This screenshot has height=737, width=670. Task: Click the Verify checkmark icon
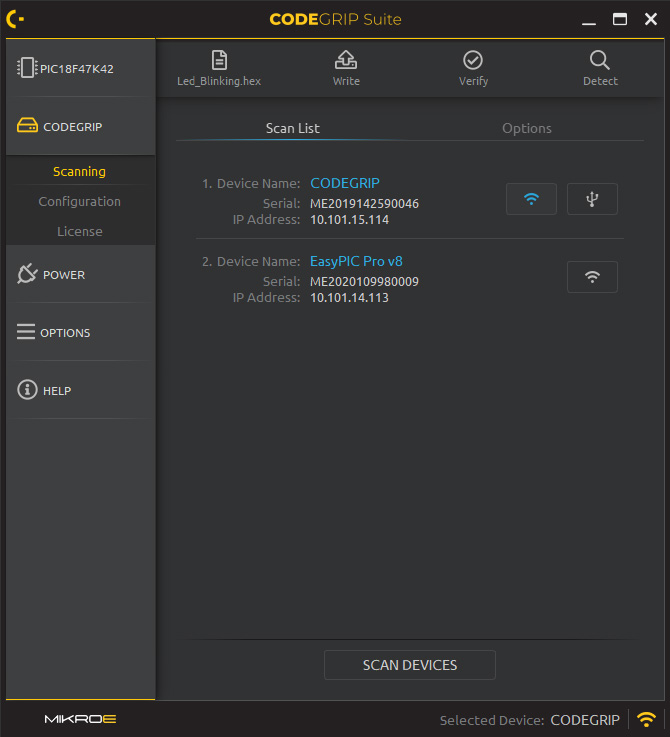pos(473,60)
